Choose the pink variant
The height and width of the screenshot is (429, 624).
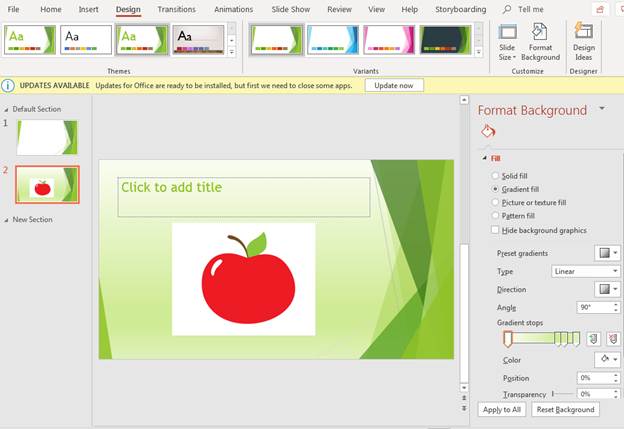pyautogui.click(x=389, y=40)
